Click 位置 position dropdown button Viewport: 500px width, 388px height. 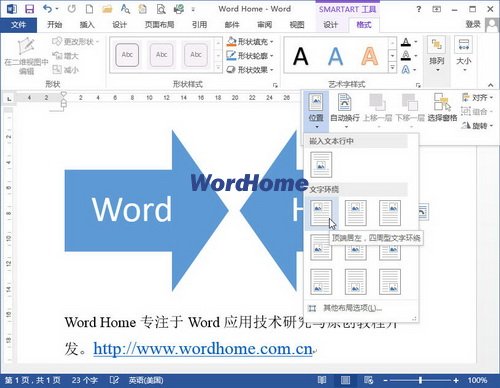(316, 111)
